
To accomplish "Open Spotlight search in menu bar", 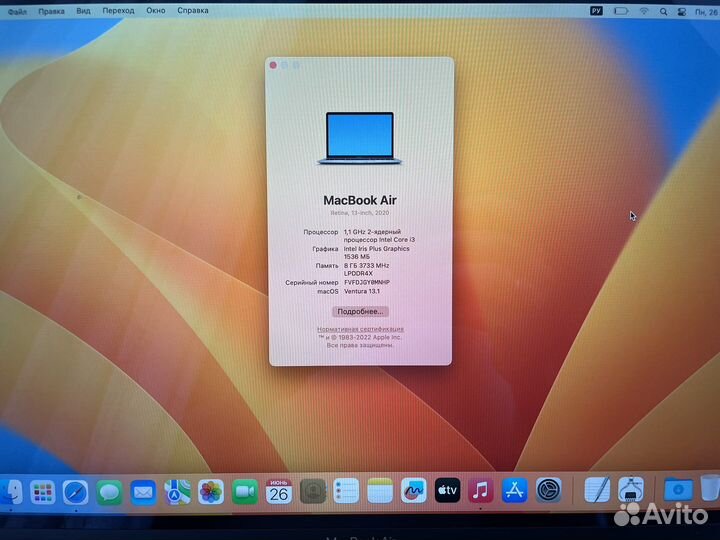I will click(x=664, y=11).
